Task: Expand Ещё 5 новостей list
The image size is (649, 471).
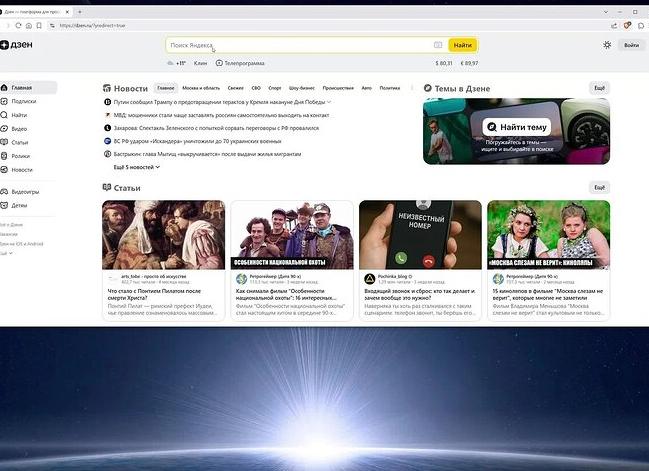Action: coord(137,167)
